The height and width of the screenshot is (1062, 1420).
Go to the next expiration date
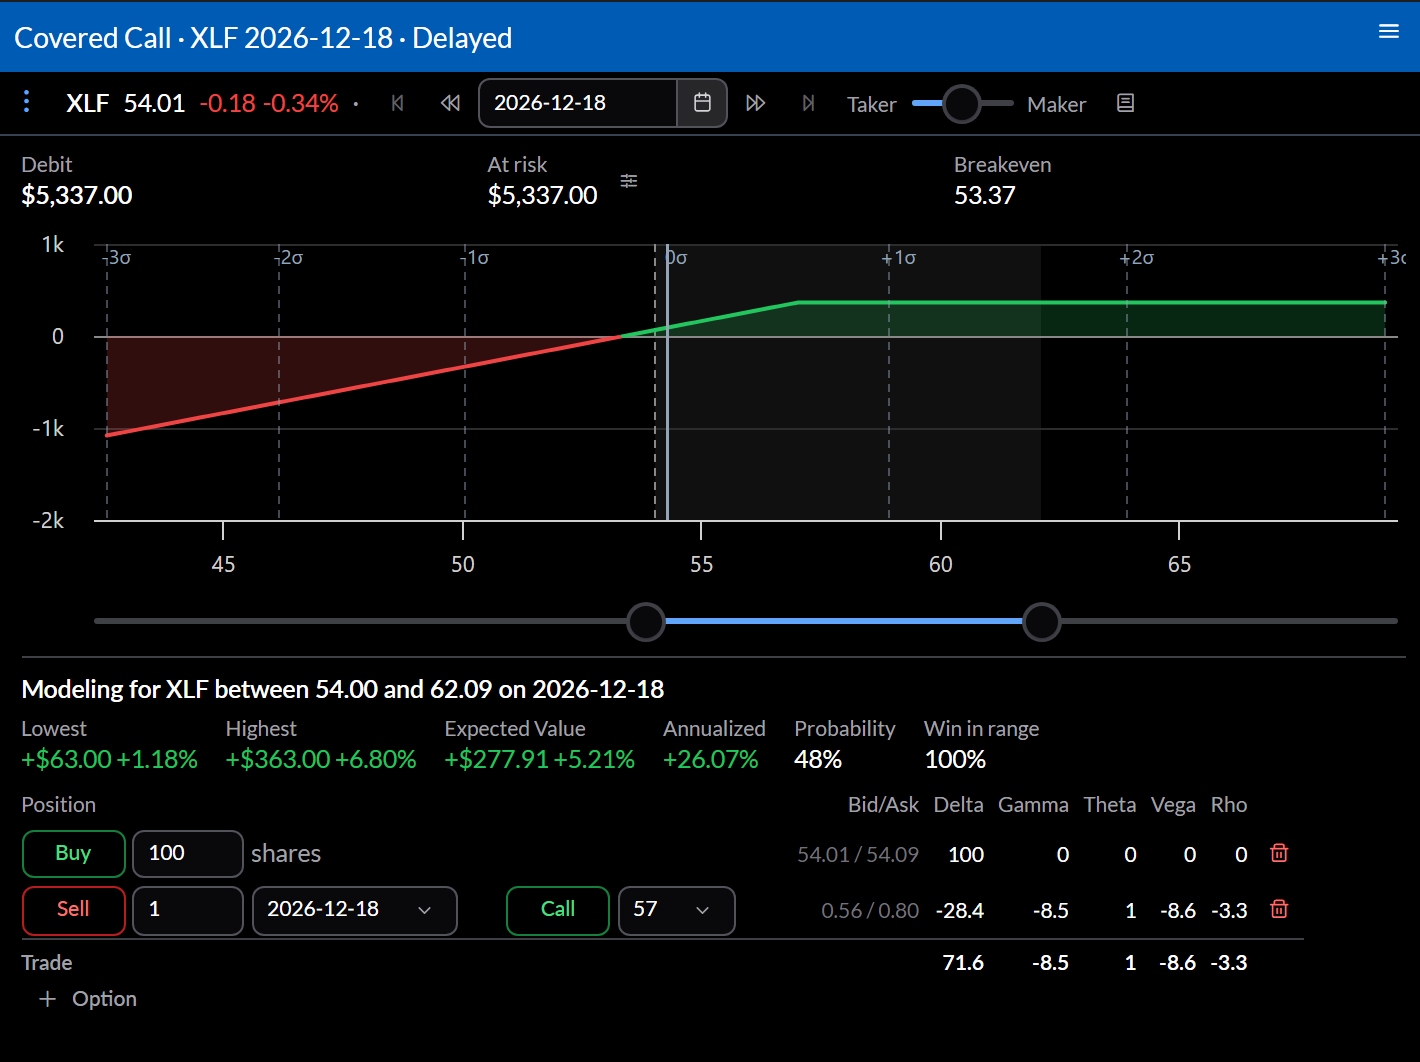point(756,103)
